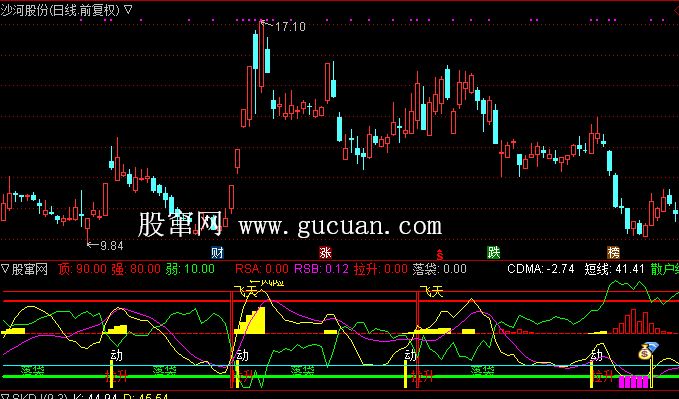Select the 短线: 41.41 indicator value

pyautogui.click(x=614, y=269)
